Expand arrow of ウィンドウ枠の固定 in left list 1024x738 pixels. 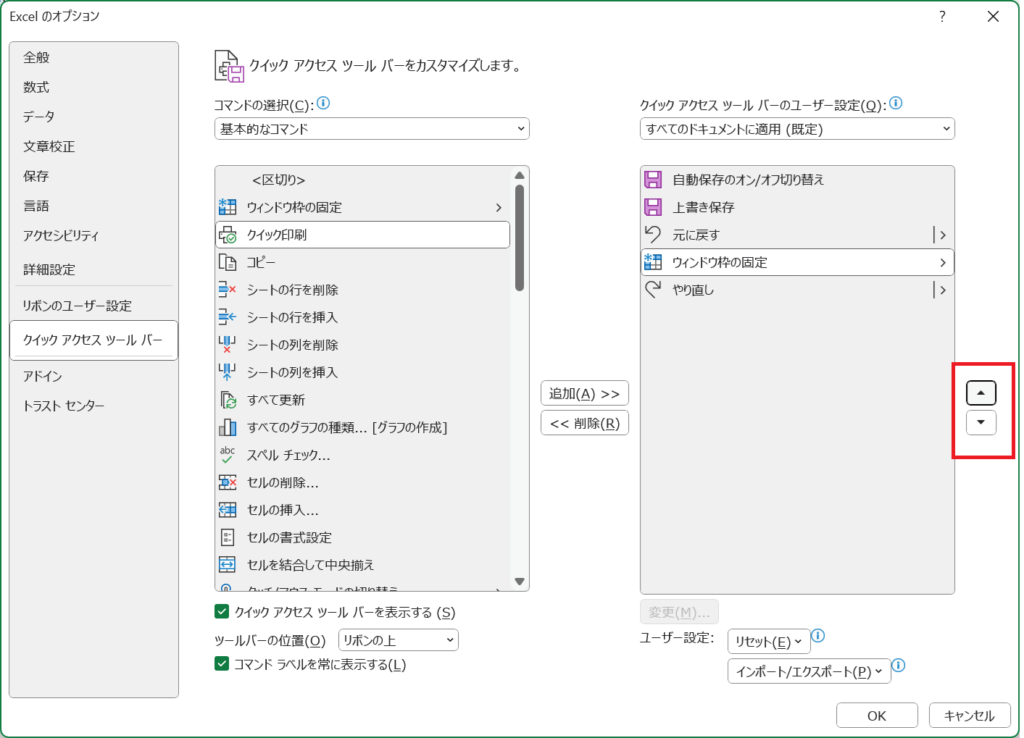click(498, 208)
